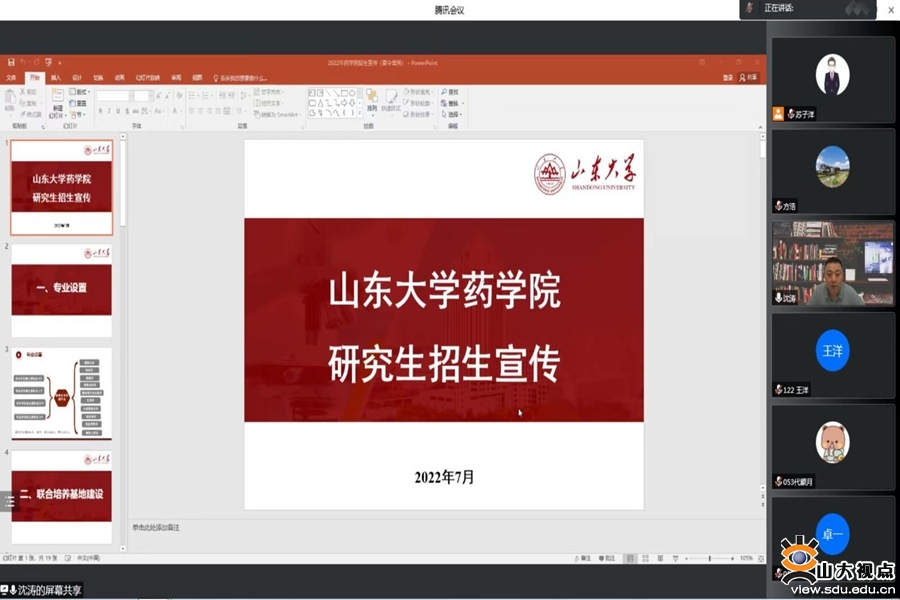This screenshot has width=900, height=600.
Task: Toggle Italic formatting in font group
Action: (x=108, y=112)
